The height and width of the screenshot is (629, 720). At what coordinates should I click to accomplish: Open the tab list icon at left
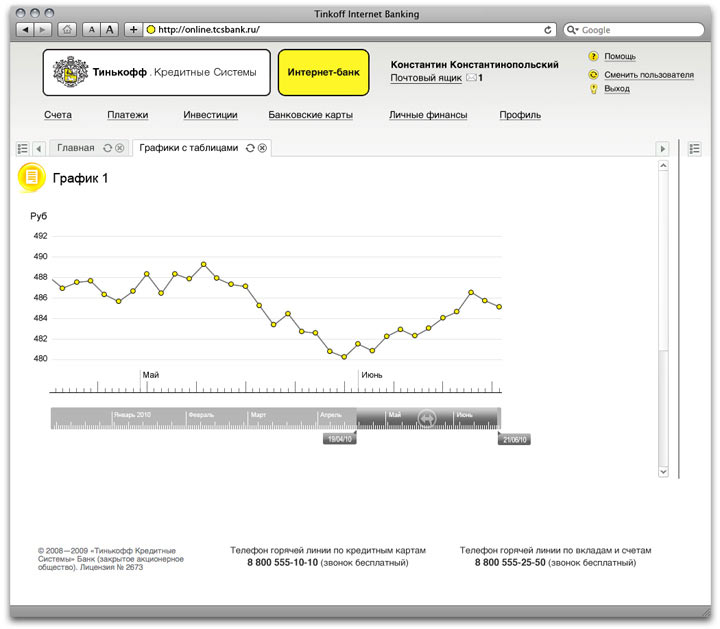pyautogui.click(x=23, y=148)
